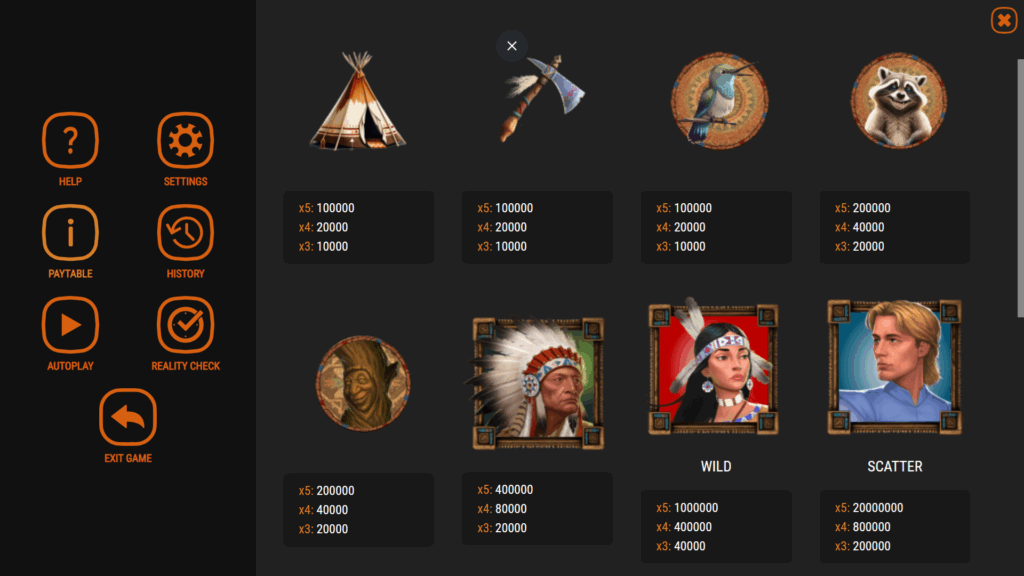
Task: Click the Wild payout values box
Action: click(716, 526)
